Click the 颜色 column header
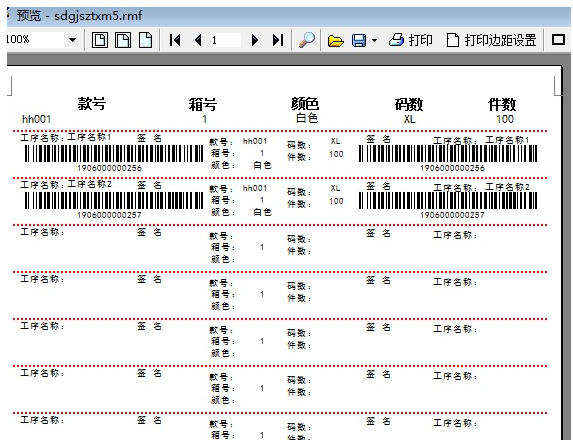 [305, 104]
